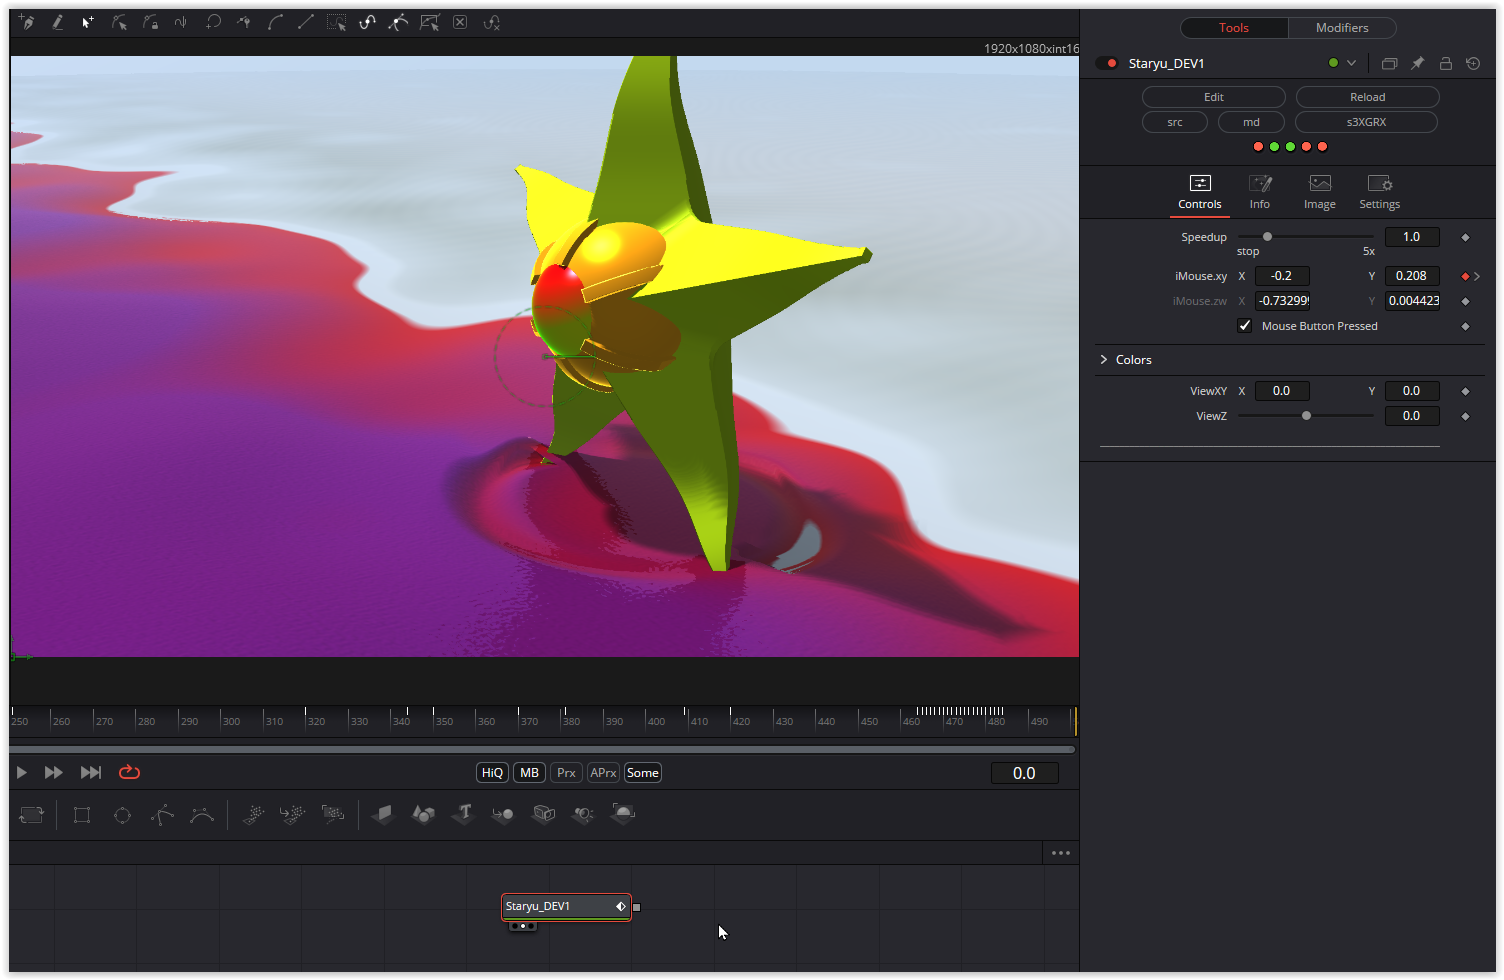This screenshot has height=980, width=1504.
Task: Choose the pencil freehand draw tool
Action: click(x=58, y=22)
